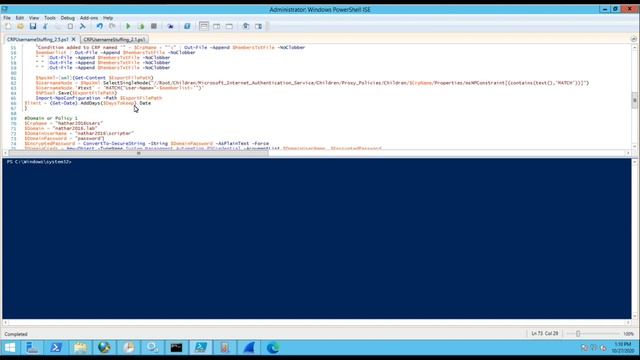Click the Clear console pane icon
The height and width of the screenshot is (360, 640).
pyautogui.click(x=83, y=26)
